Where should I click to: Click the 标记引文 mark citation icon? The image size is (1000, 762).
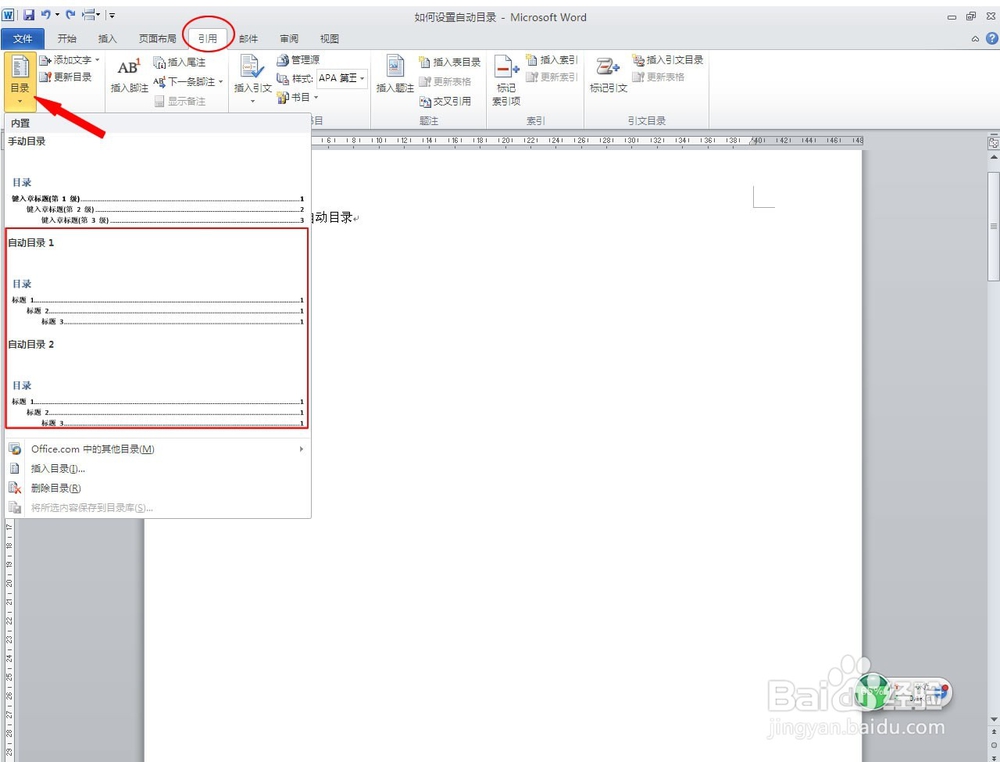click(608, 67)
